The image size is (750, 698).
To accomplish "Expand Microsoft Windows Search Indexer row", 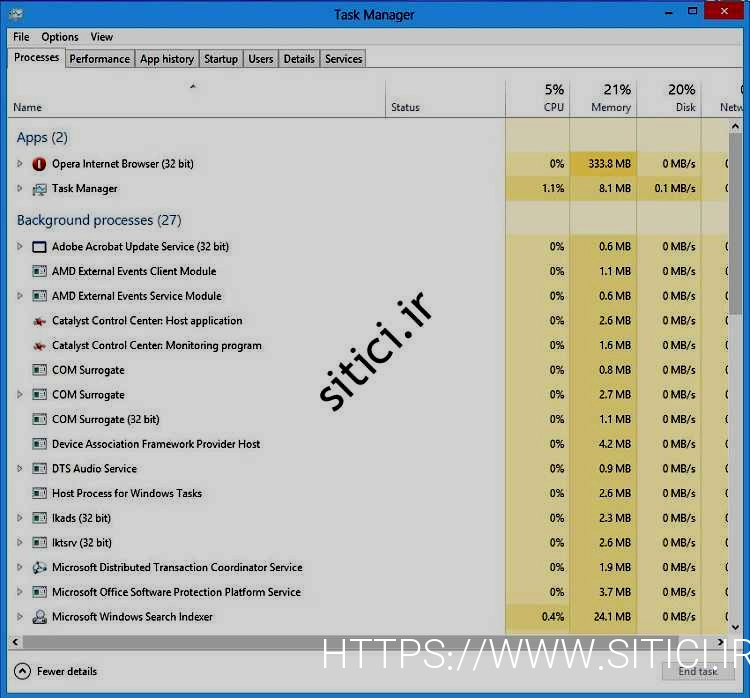I will (20, 617).
